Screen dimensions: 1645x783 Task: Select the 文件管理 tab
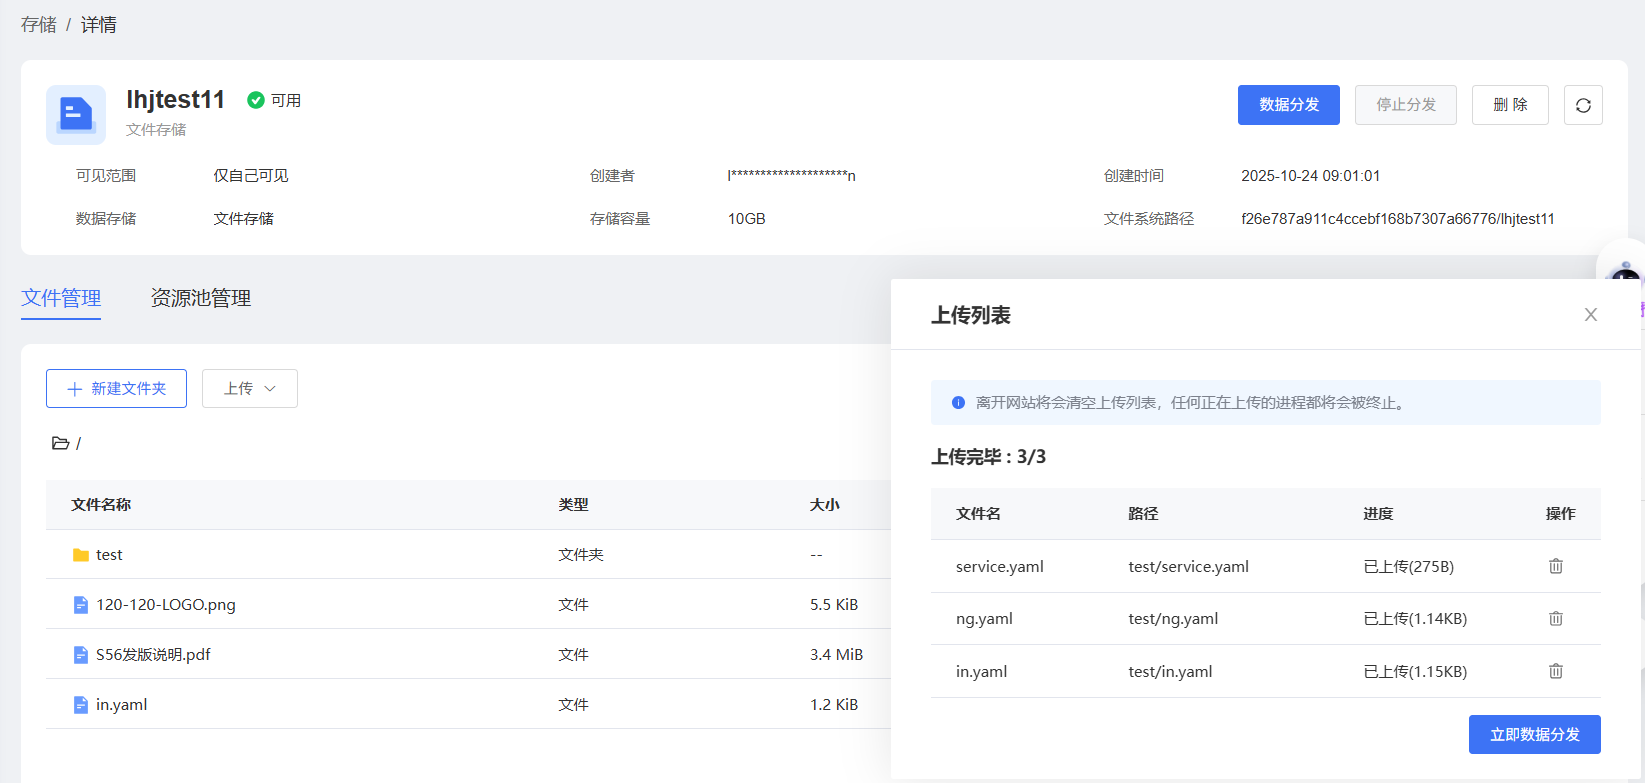(x=61, y=298)
